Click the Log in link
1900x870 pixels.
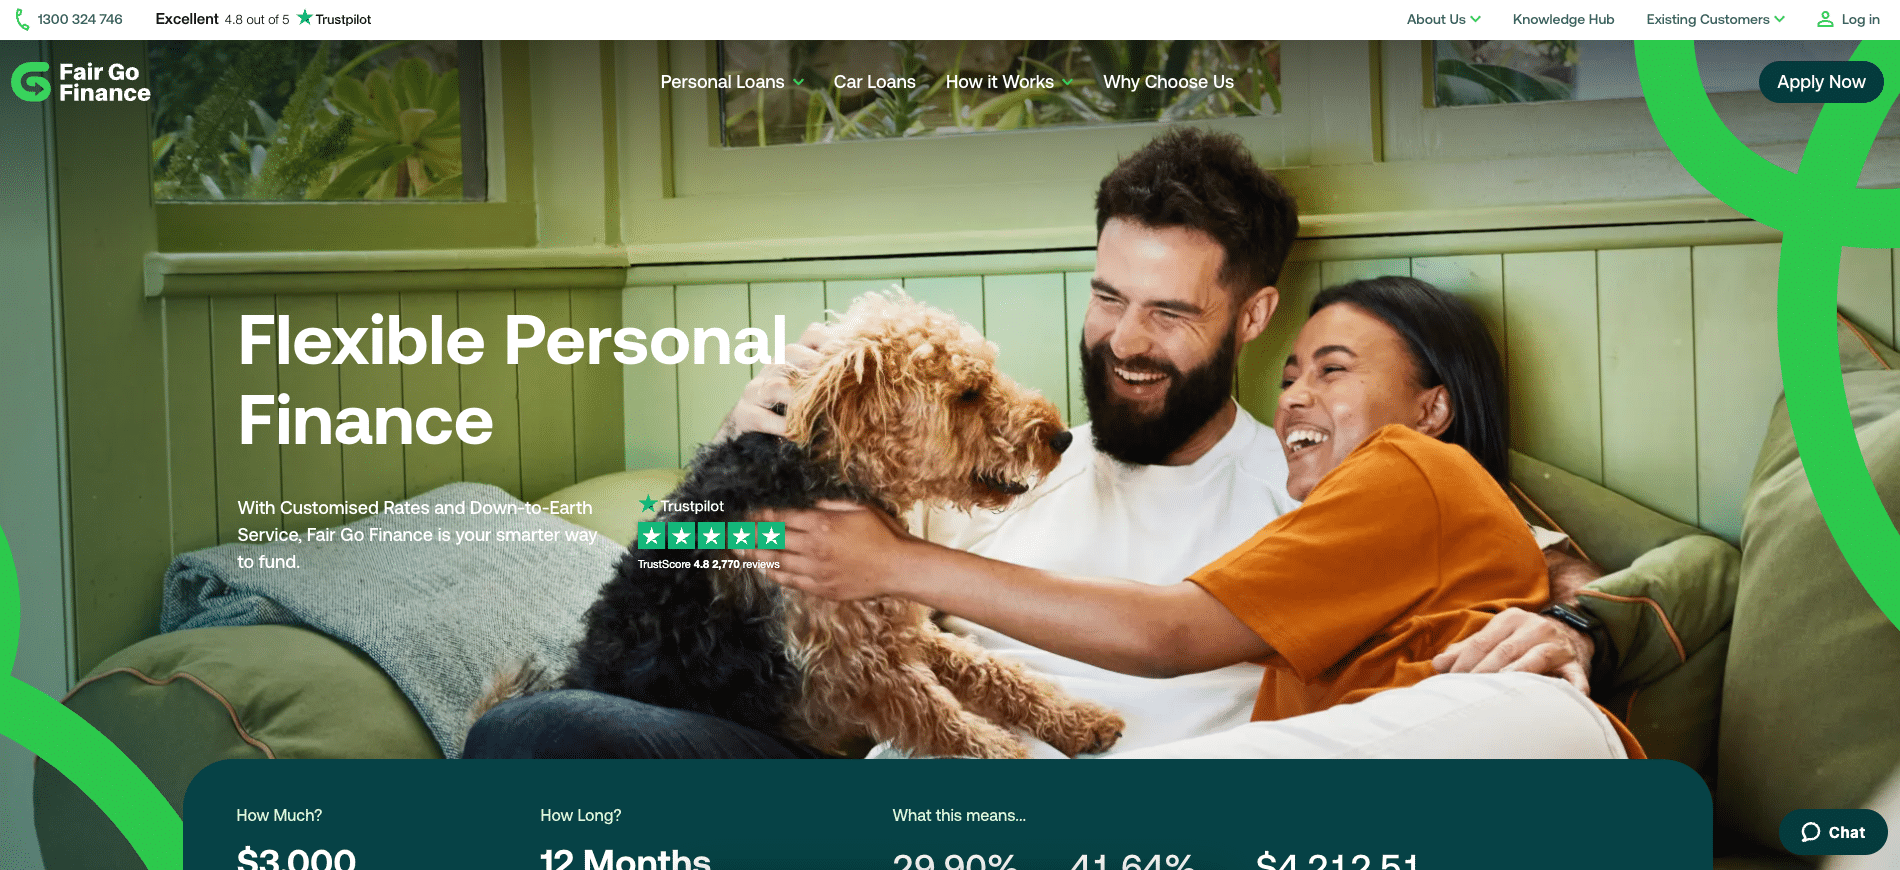tap(1860, 19)
